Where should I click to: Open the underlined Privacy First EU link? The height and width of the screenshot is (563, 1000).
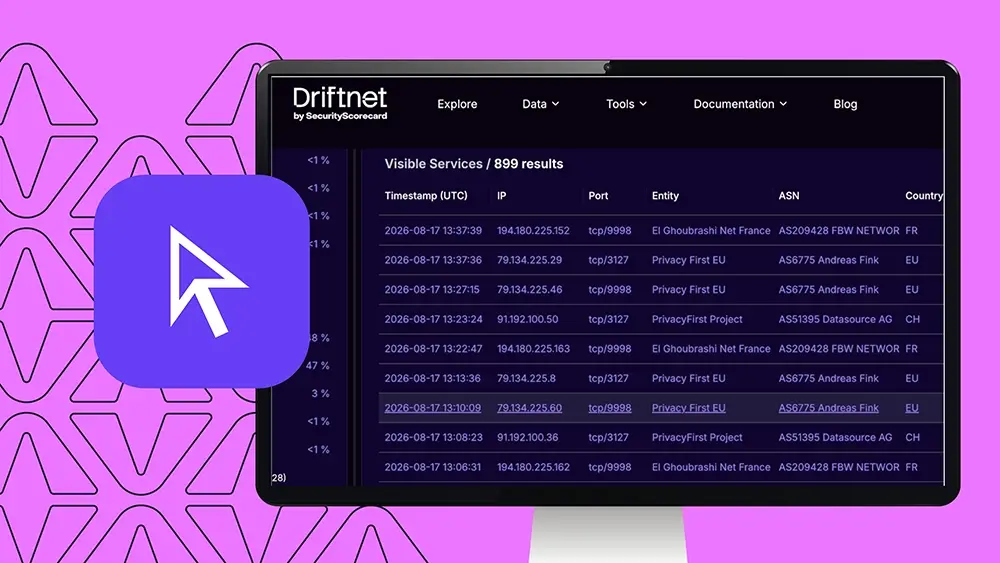[x=688, y=408]
